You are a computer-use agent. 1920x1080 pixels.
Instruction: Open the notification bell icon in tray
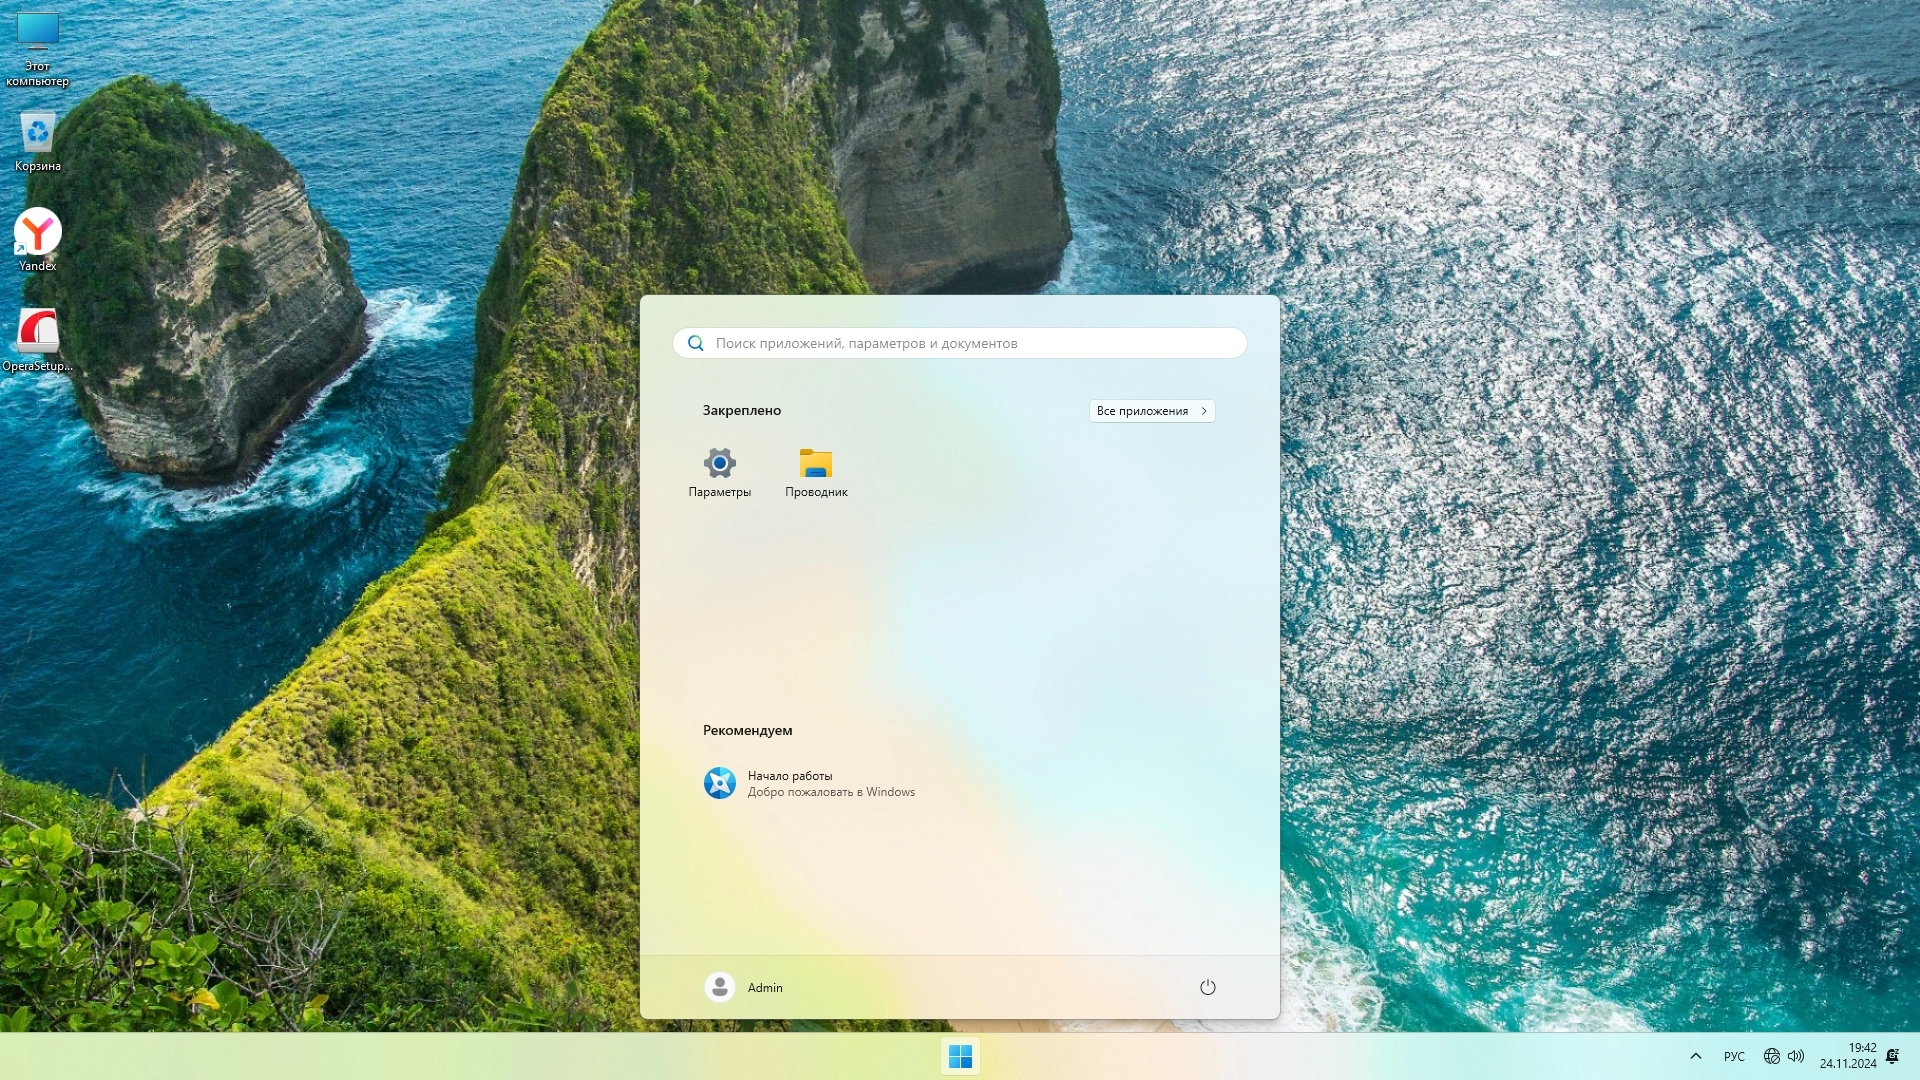[1892, 1056]
